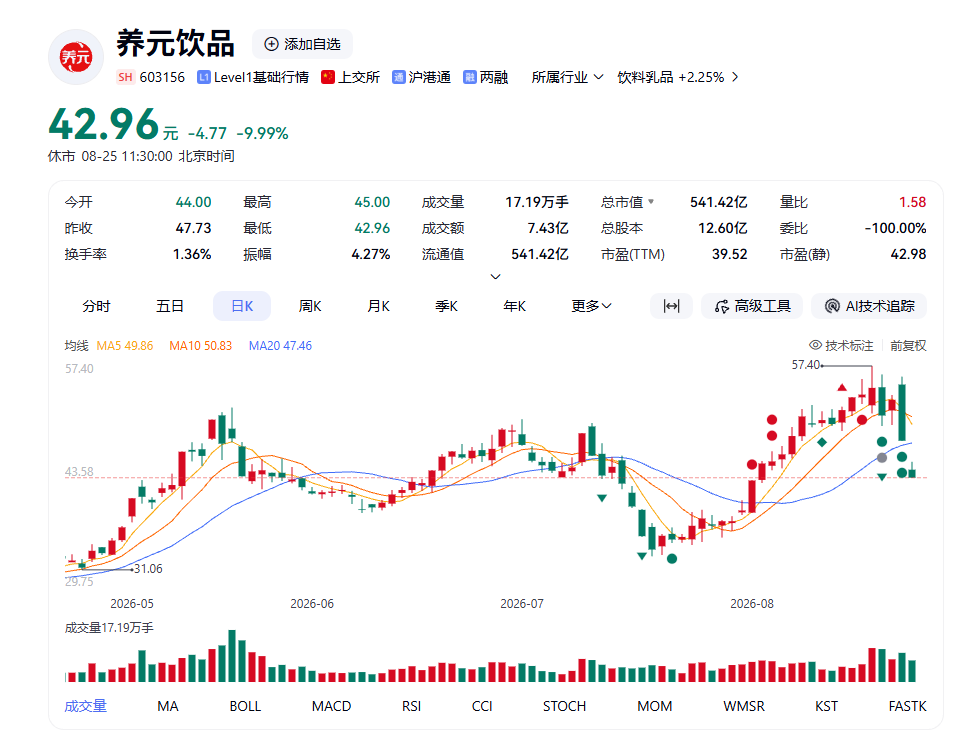960x743 pixels.
Task: Switch to 年K chart tab
Action: [x=514, y=306]
